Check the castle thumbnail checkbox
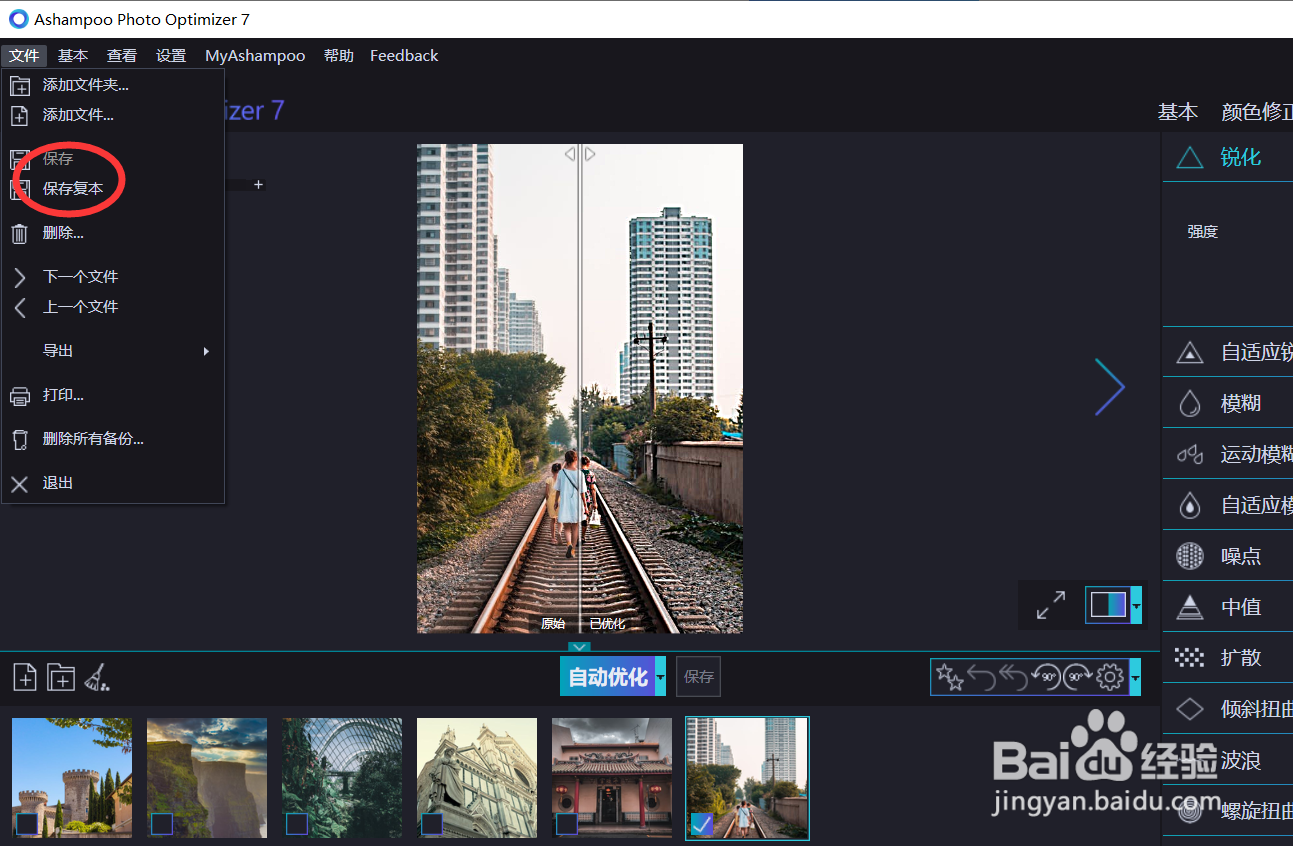The image size is (1293, 846). pos(27,824)
